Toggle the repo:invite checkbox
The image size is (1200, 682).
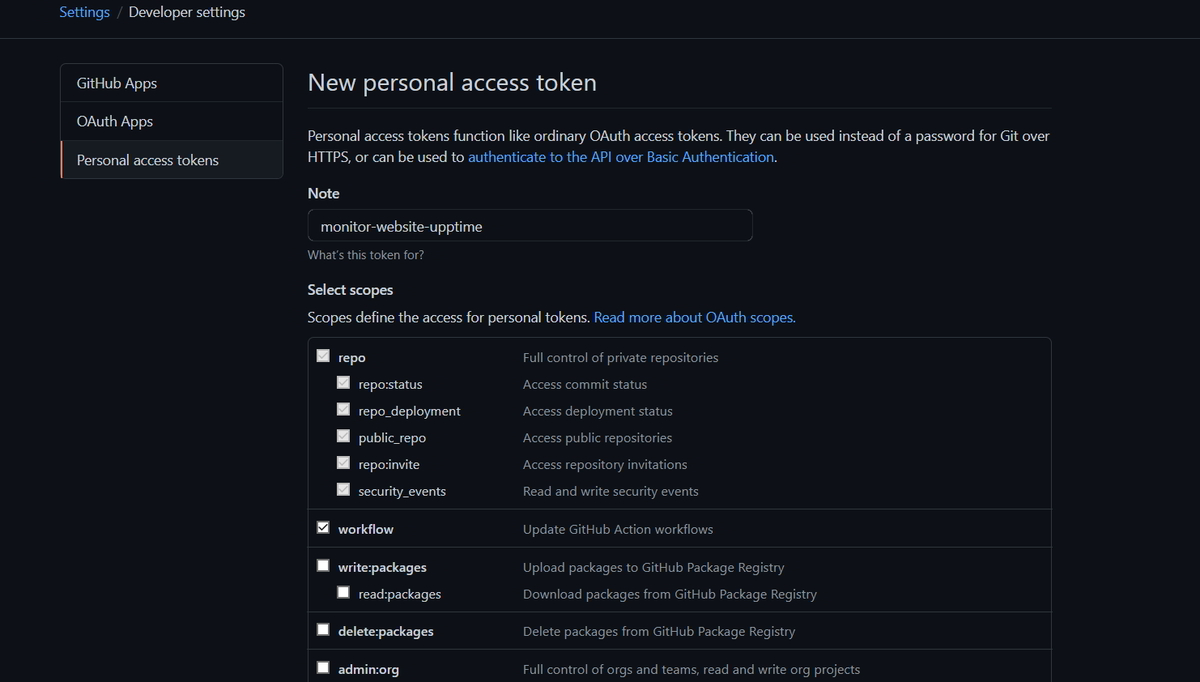coord(343,464)
